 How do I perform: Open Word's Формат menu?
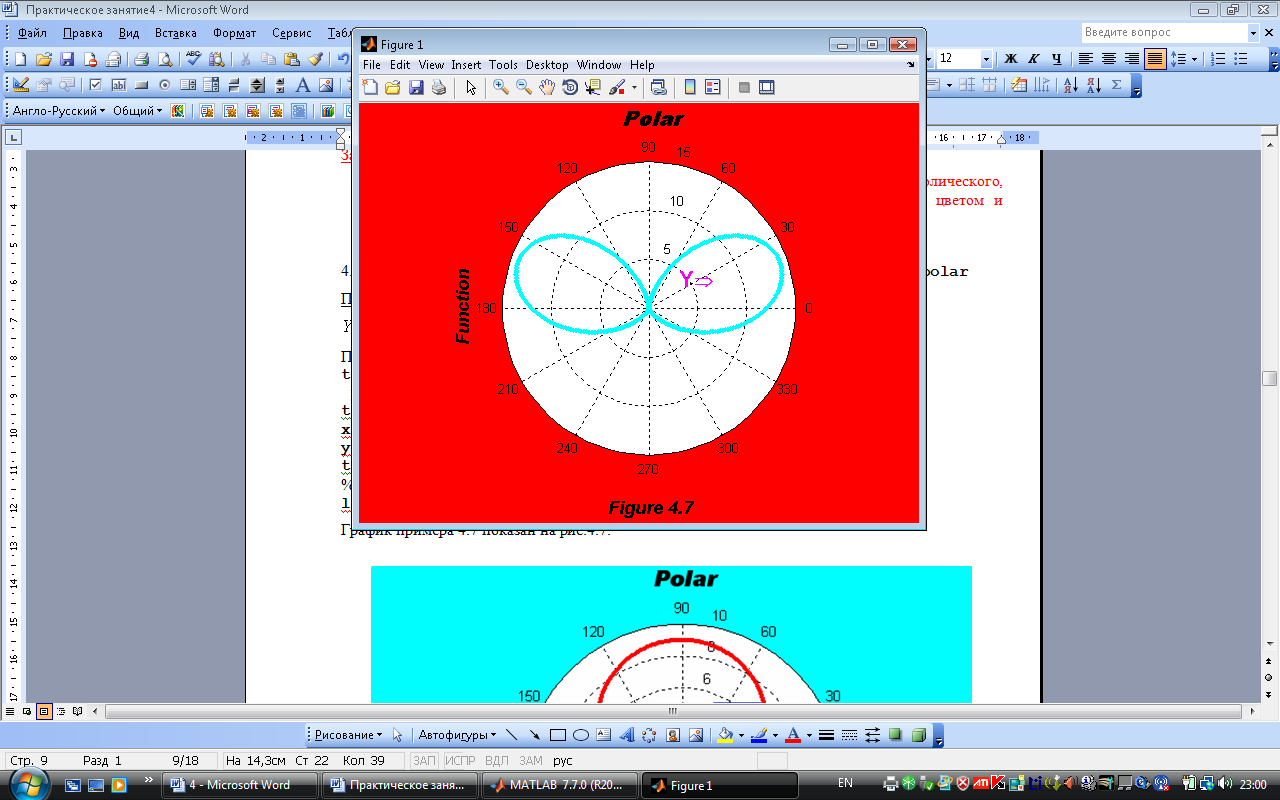click(x=233, y=33)
